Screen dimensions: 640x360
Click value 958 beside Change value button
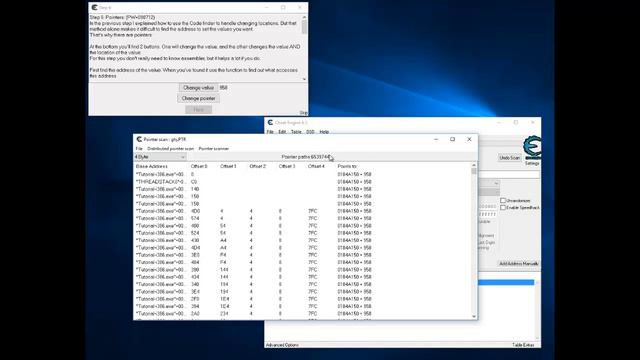[x=223, y=88]
